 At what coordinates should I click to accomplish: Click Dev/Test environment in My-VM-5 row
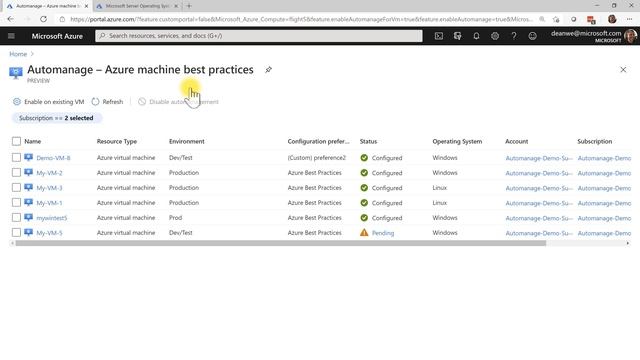pyautogui.click(x=180, y=233)
